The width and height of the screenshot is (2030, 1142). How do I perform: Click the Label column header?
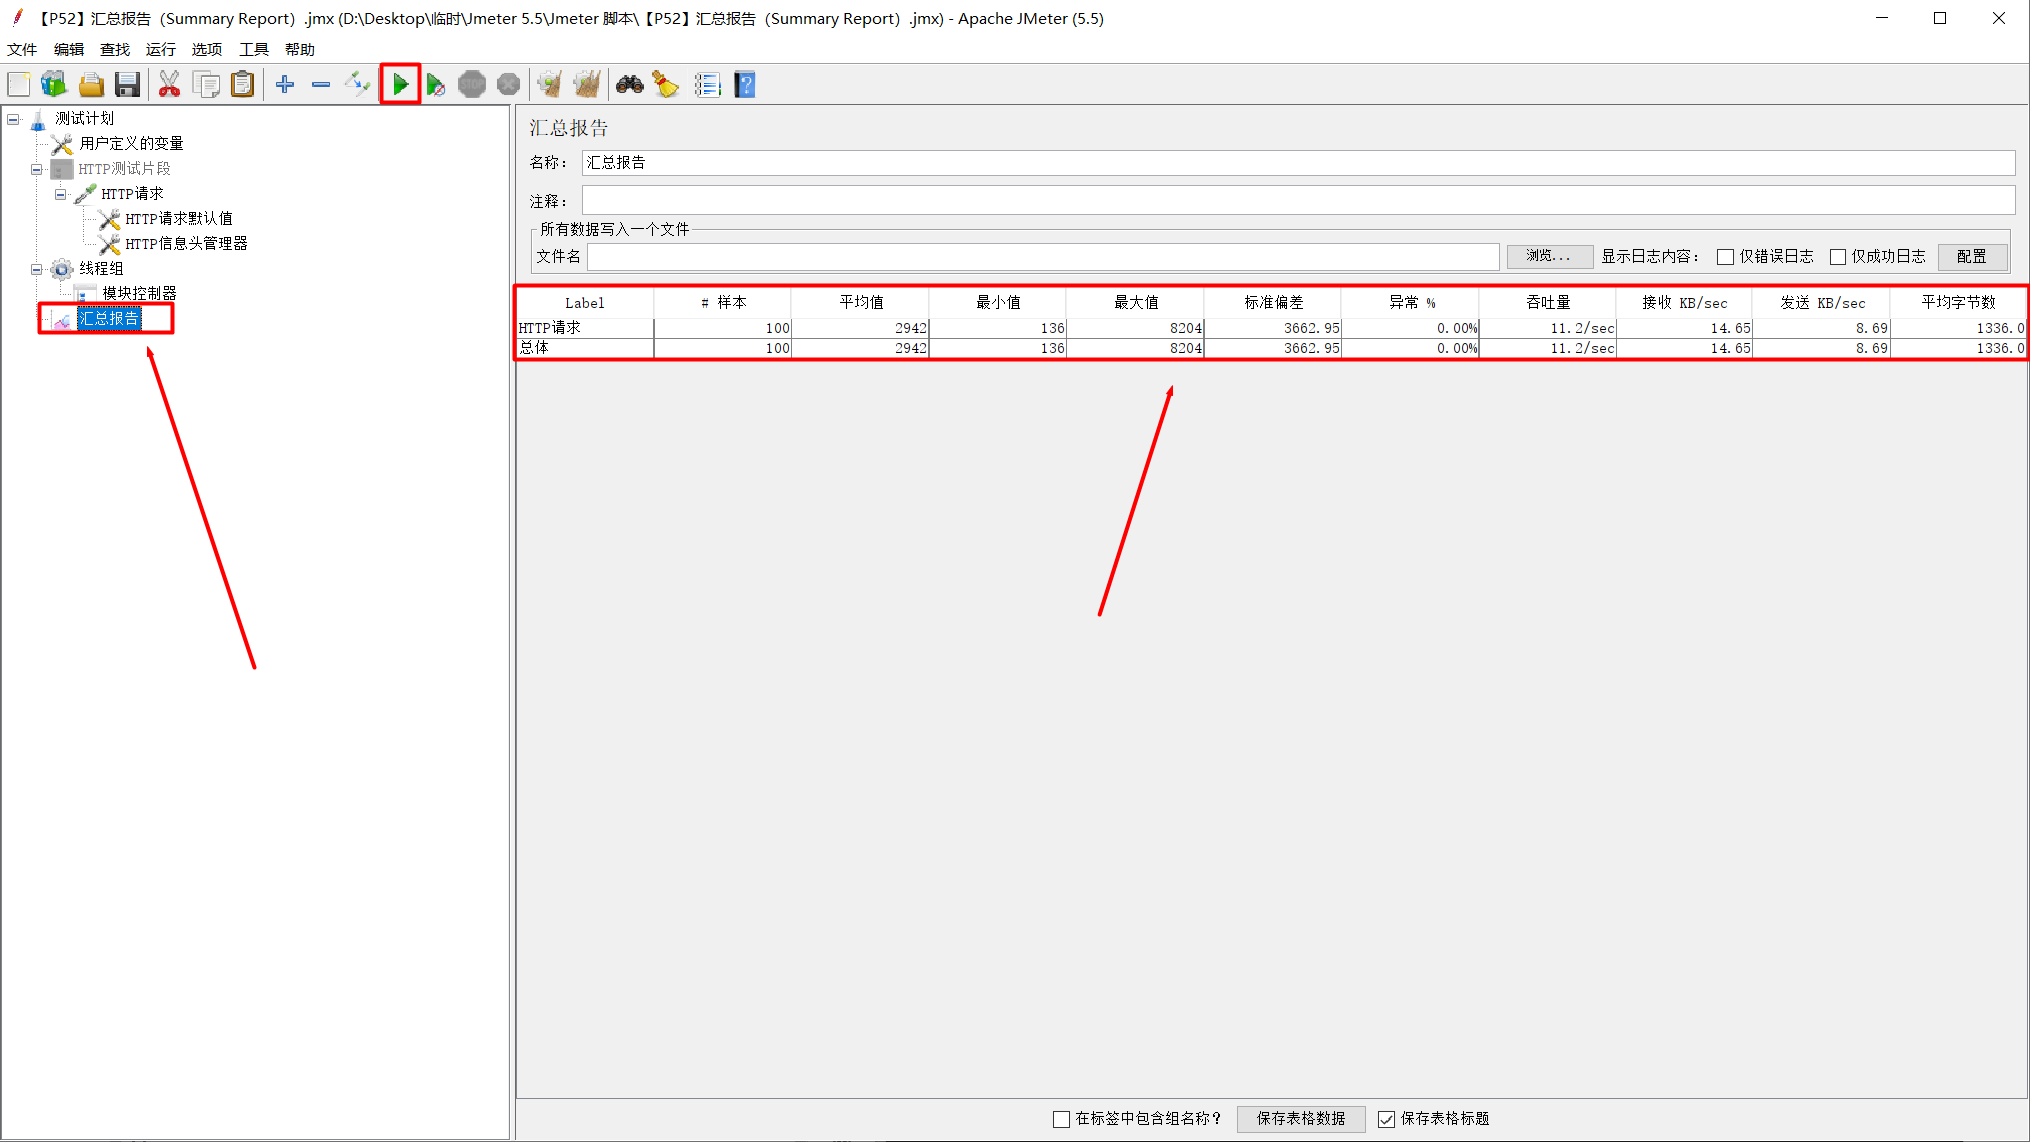tap(585, 302)
